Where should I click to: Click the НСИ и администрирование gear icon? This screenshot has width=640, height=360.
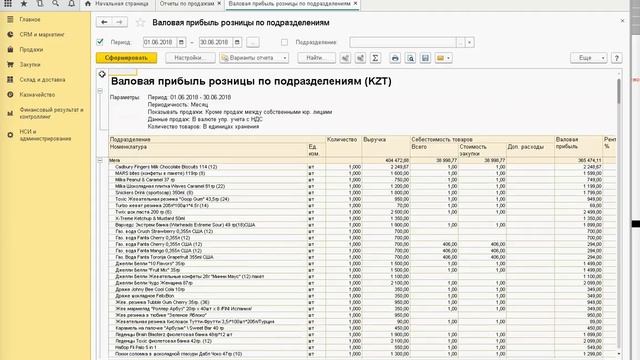(10, 135)
